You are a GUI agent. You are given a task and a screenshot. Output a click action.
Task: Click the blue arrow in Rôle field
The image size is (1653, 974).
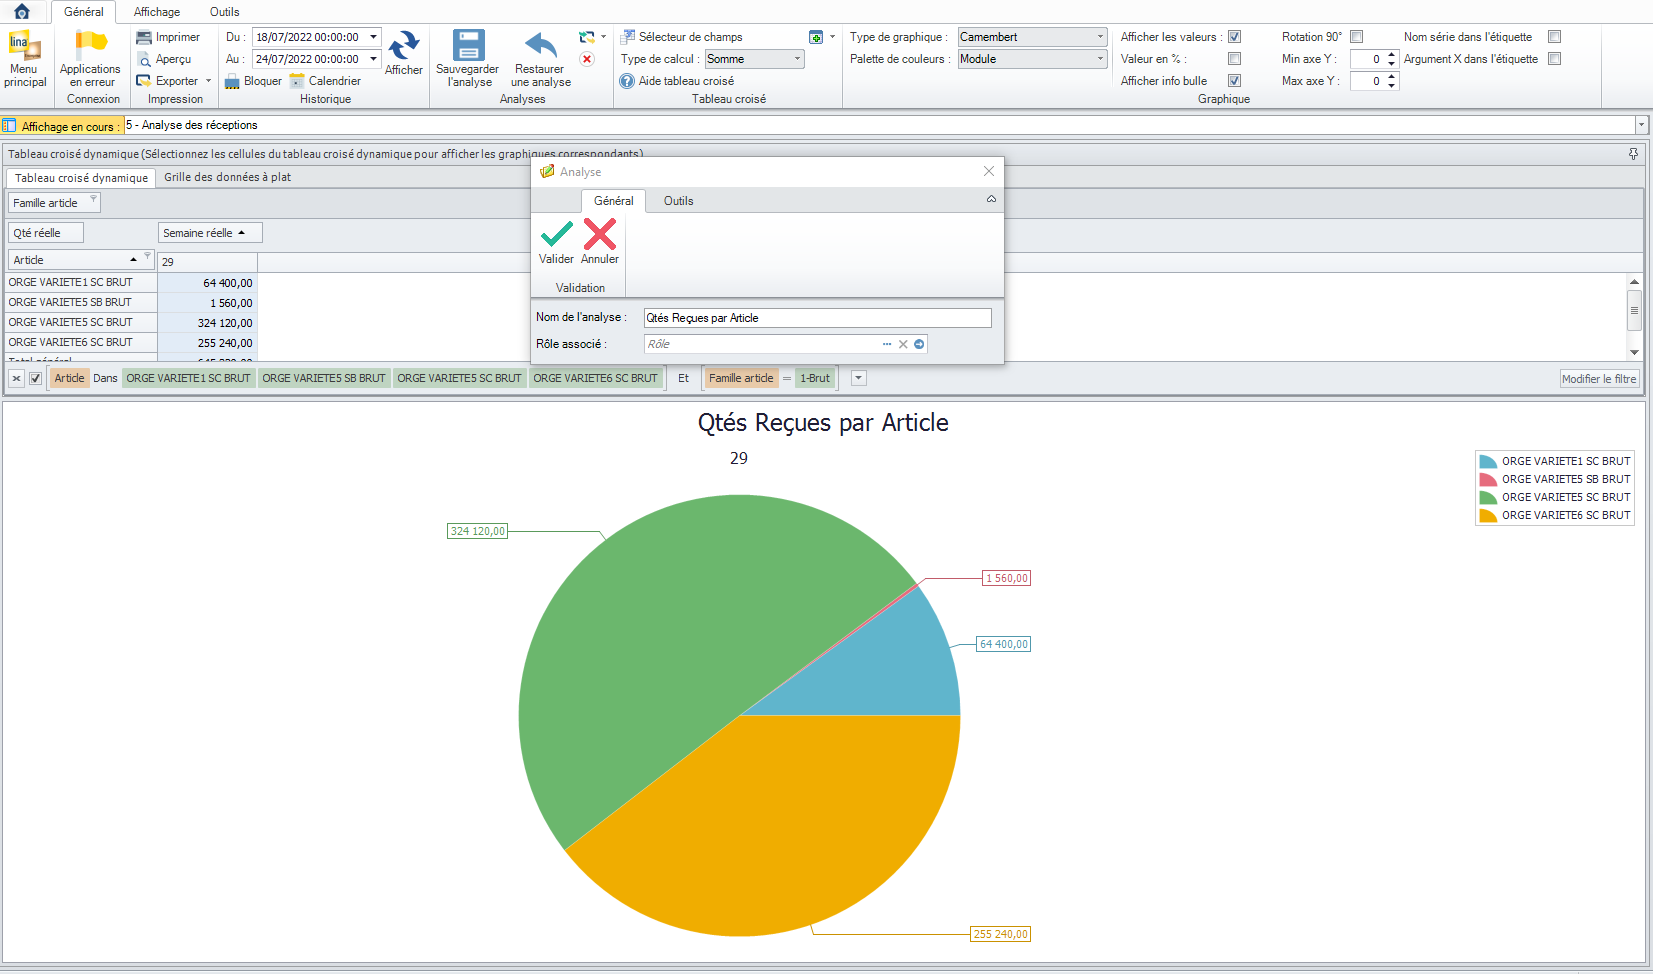click(919, 344)
